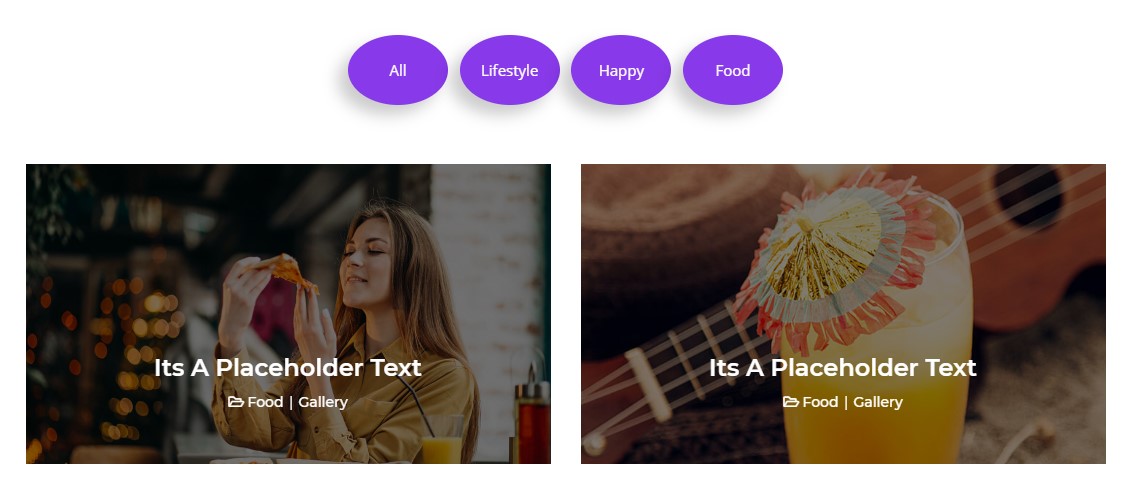This screenshot has height=493, width=1134.
Task: Open Food category link on pizza card
Action: point(265,402)
